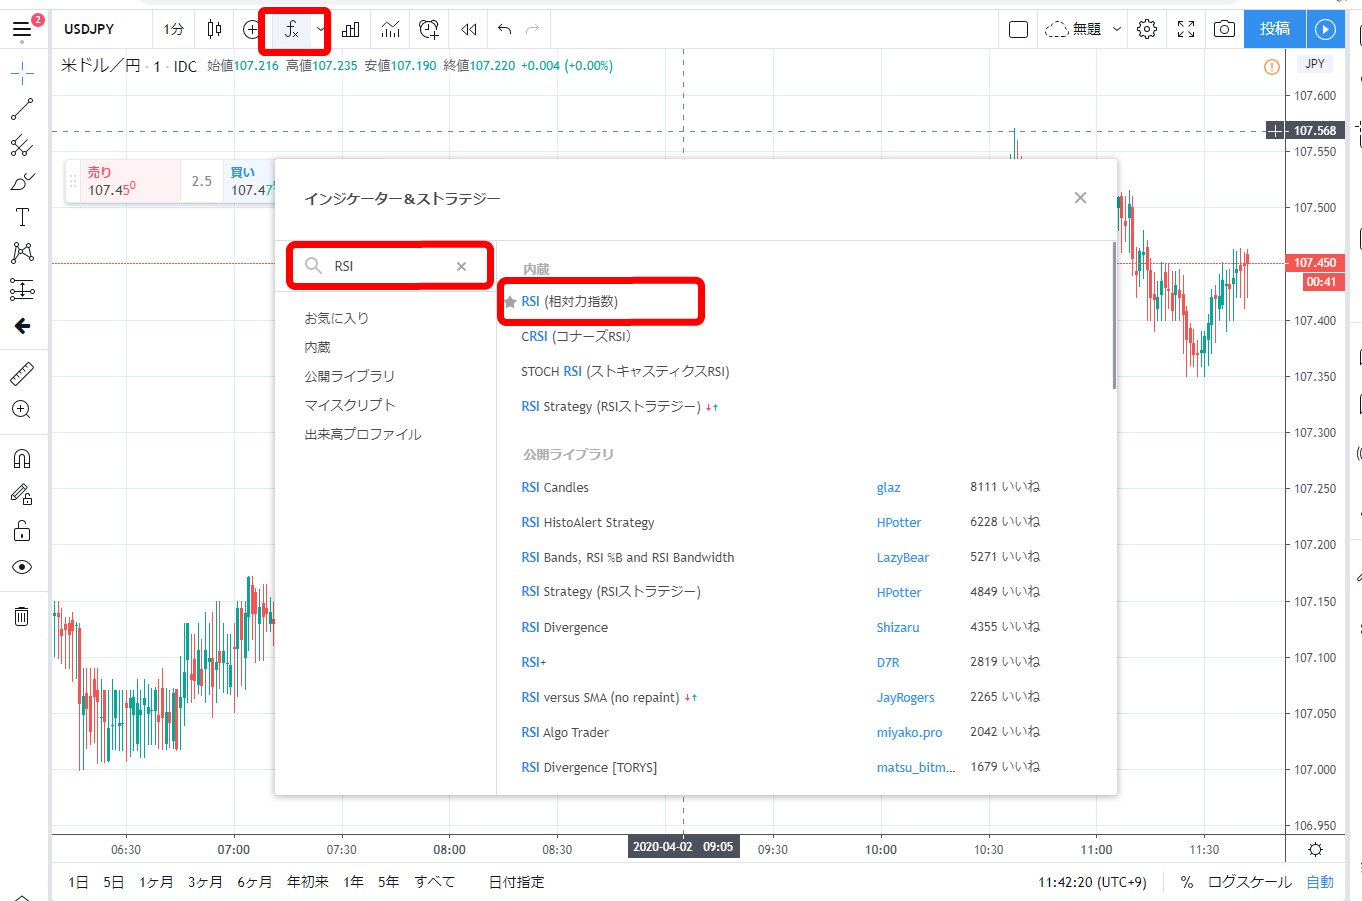
Task: Take a chart snapshot camera icon
Action: [x=1224, y=29]
